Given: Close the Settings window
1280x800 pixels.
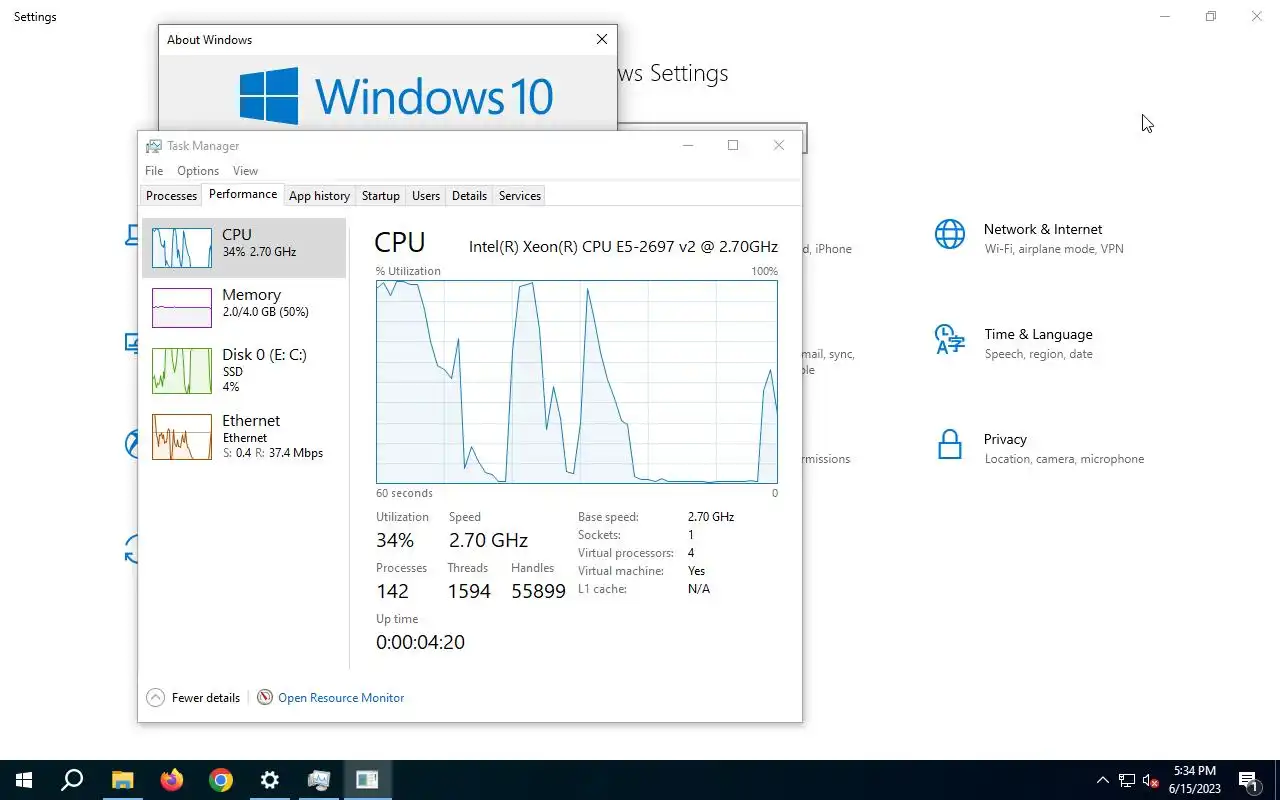Looking at the screenshot, I should click(1257, 17).
